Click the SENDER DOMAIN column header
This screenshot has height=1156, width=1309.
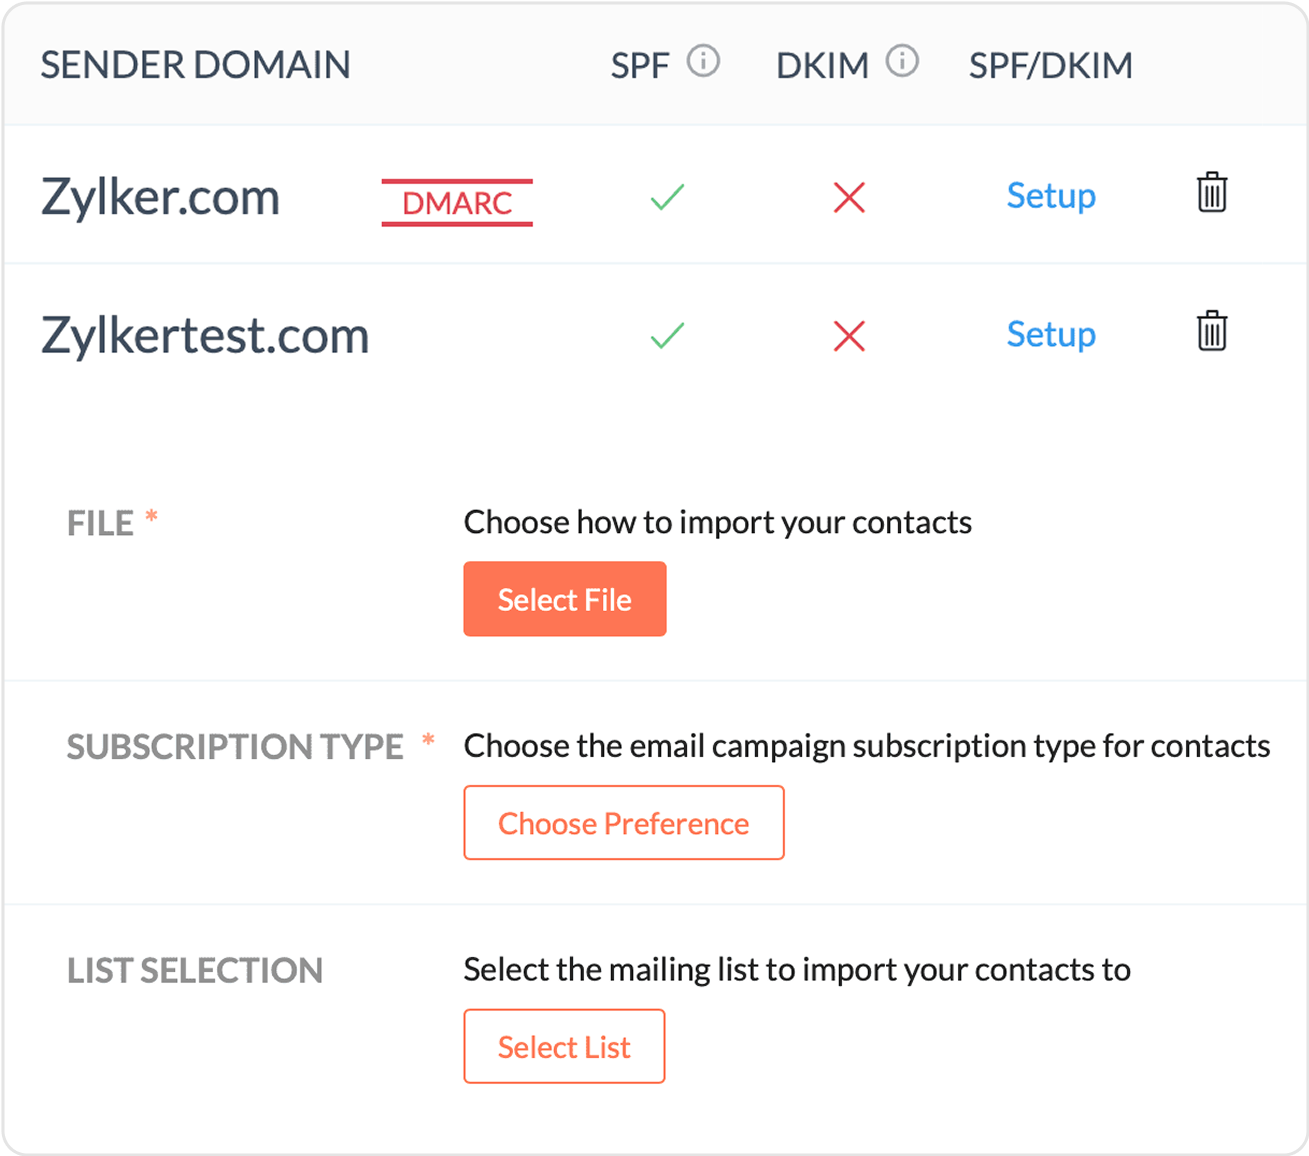pyautogui.click(x=195, y=65)
